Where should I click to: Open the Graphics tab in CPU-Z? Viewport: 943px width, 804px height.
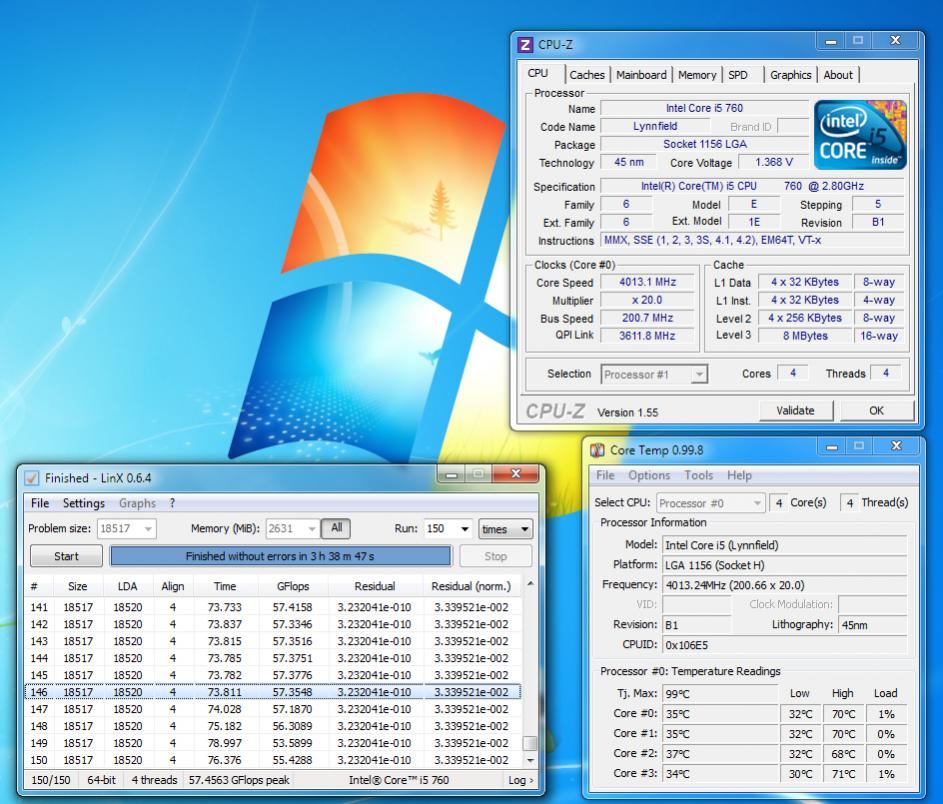pos(790,75)
